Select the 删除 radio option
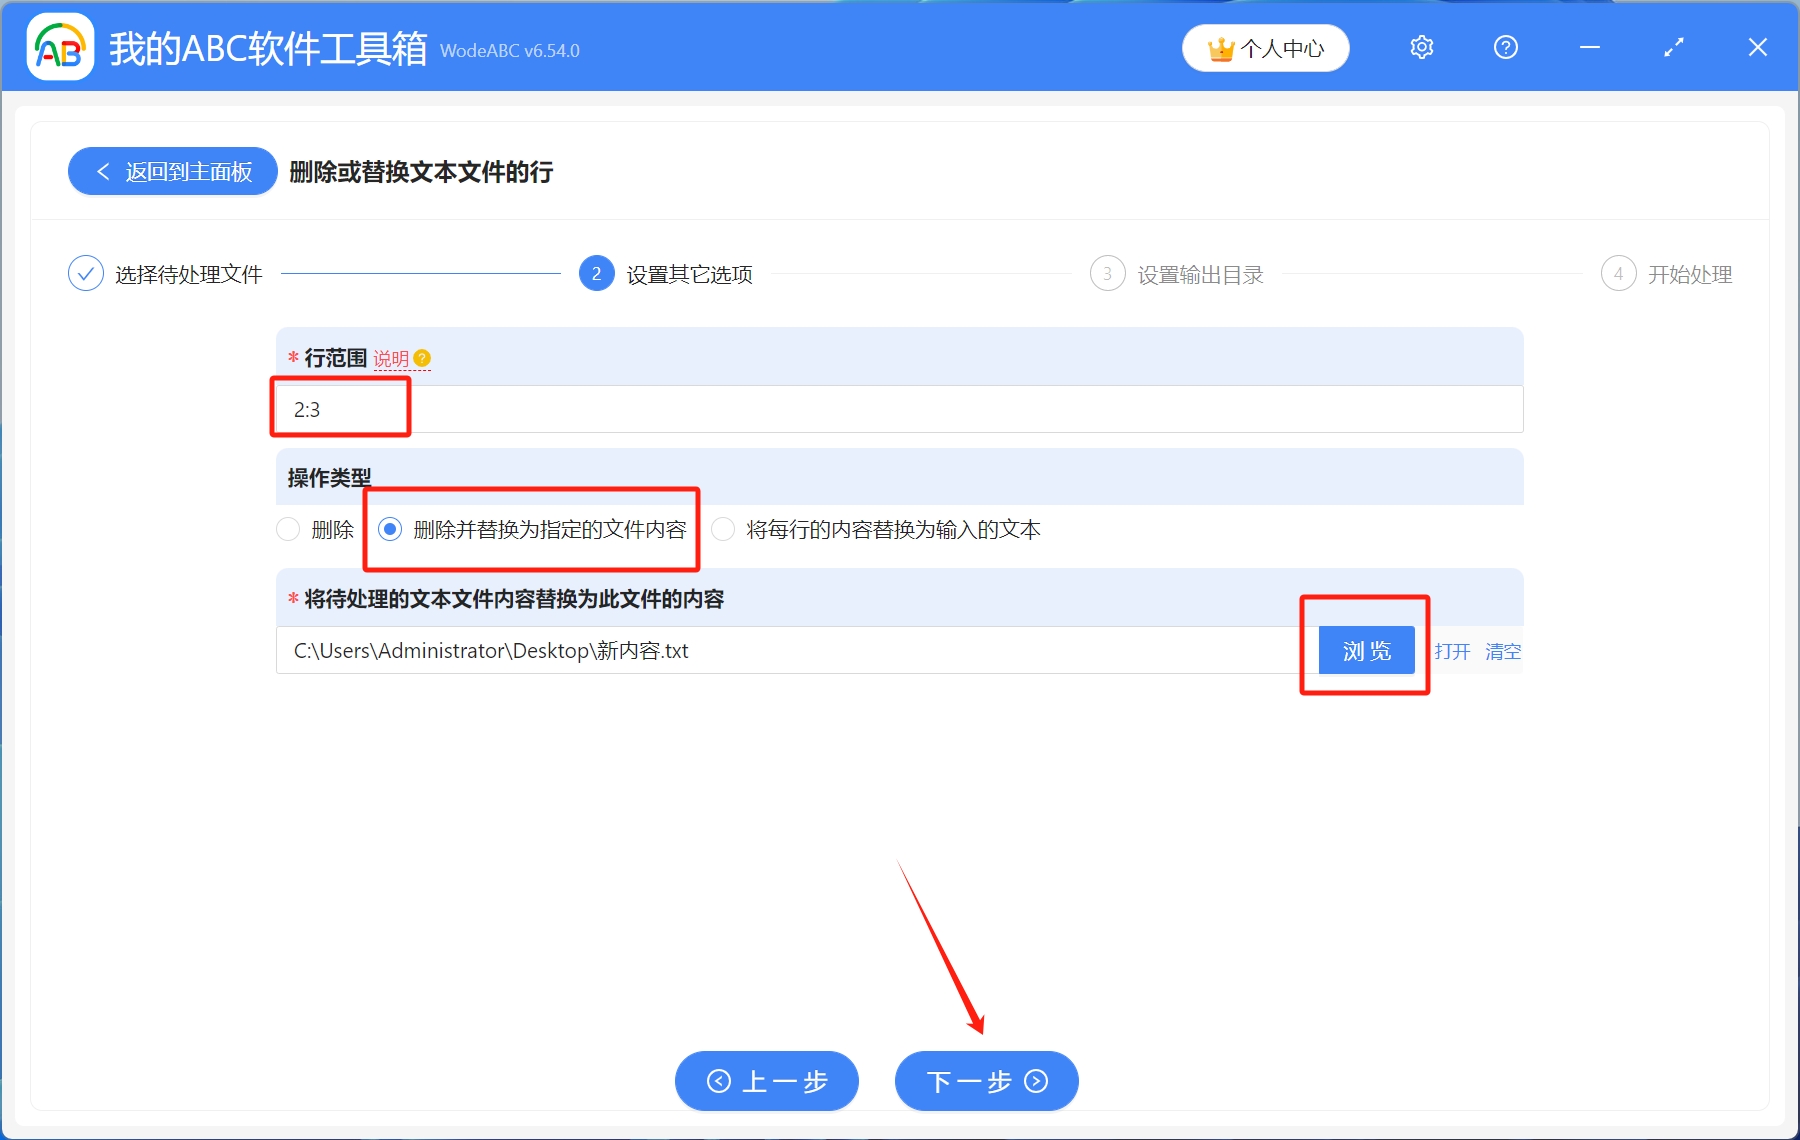The width and height of the screenshot is (1800, 1140). coord(289,529)
